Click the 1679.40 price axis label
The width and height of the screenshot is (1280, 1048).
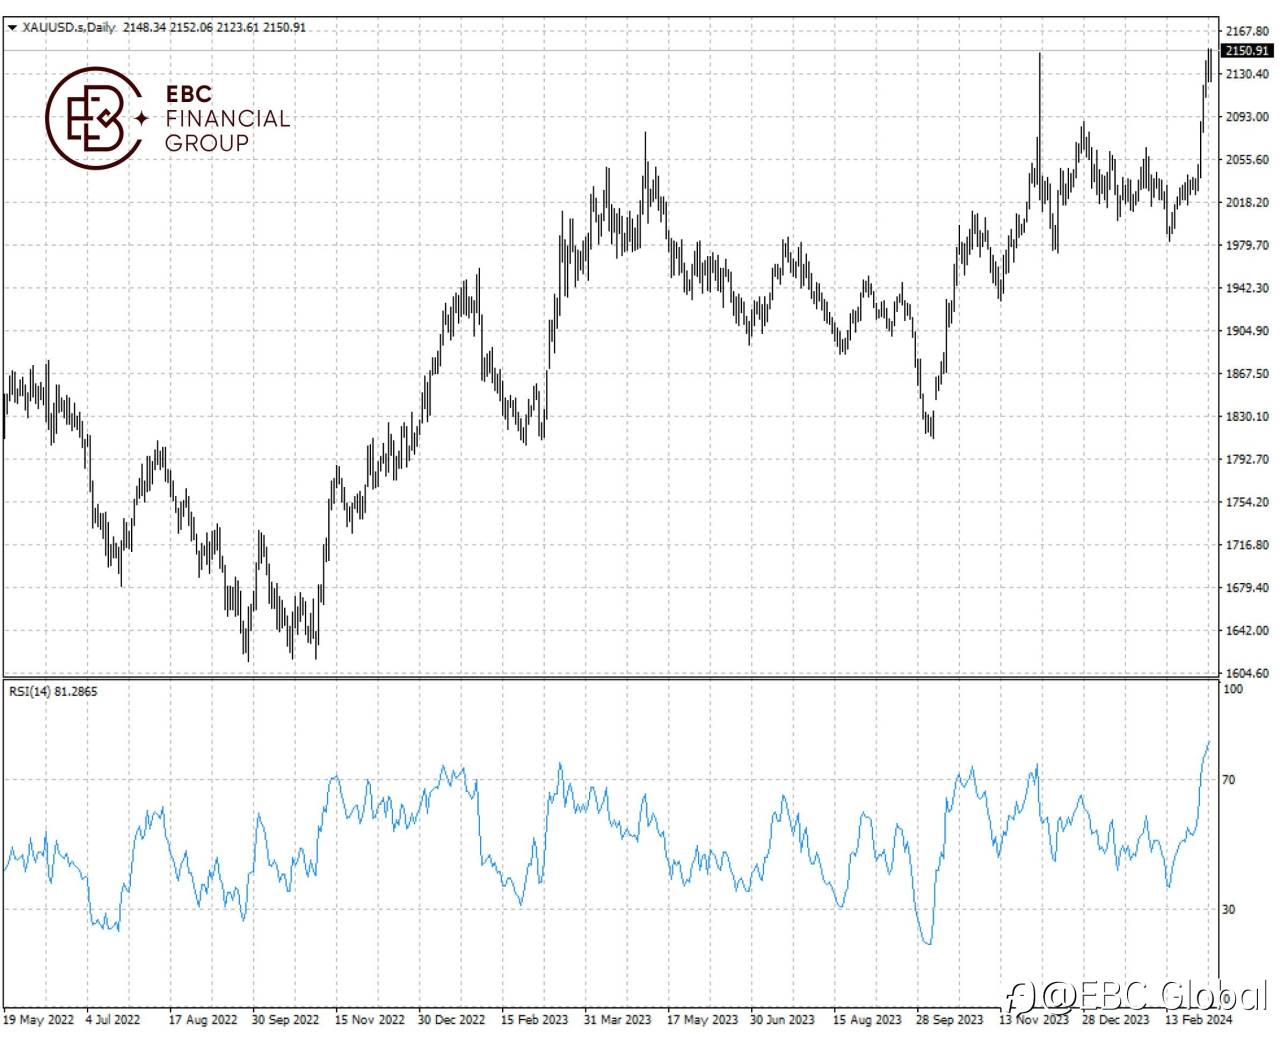pyautogui.click(x=1247, y=588)
